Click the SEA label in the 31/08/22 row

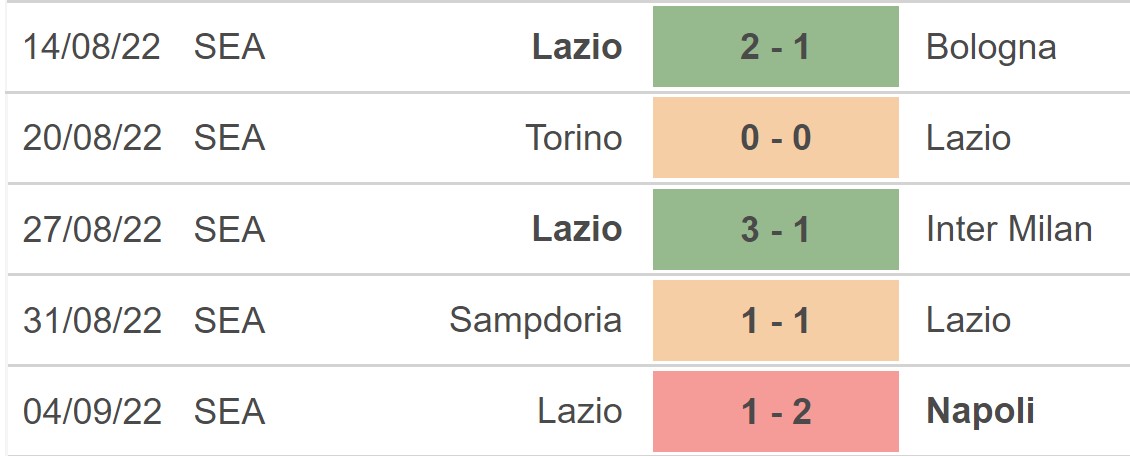click(230, 320)
